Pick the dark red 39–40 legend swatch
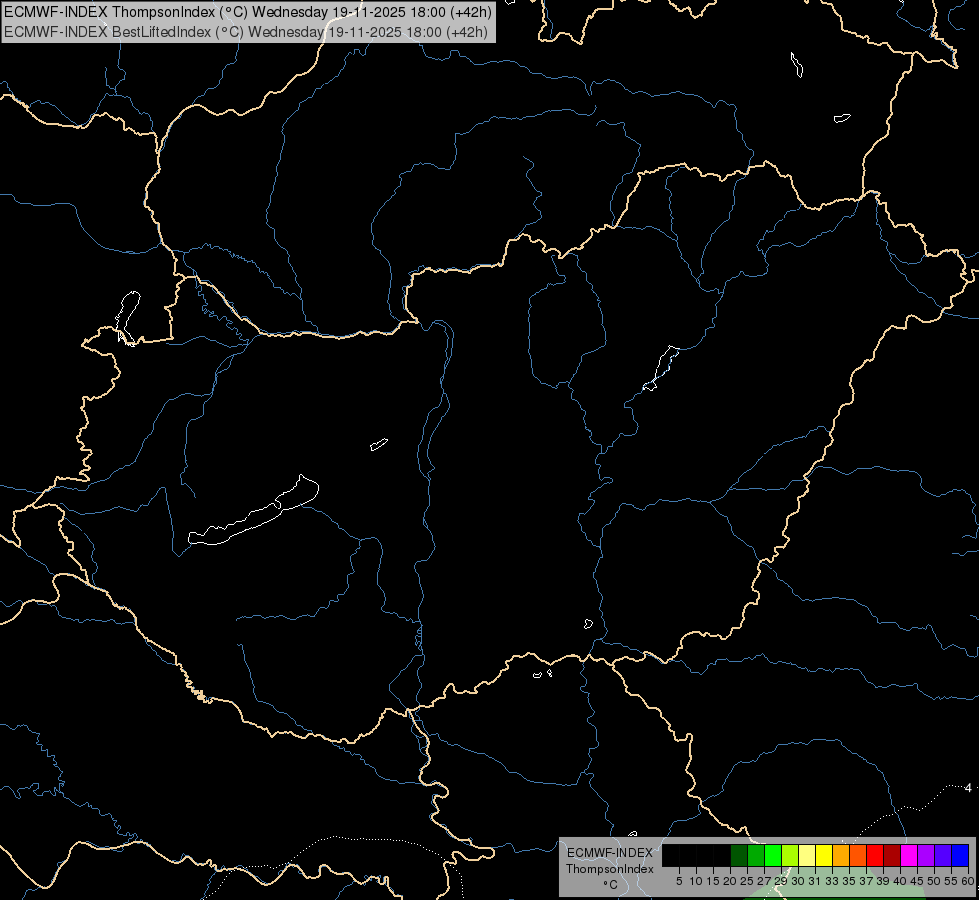The width and height of the screenshot is (979, 900). coord(892,855)
